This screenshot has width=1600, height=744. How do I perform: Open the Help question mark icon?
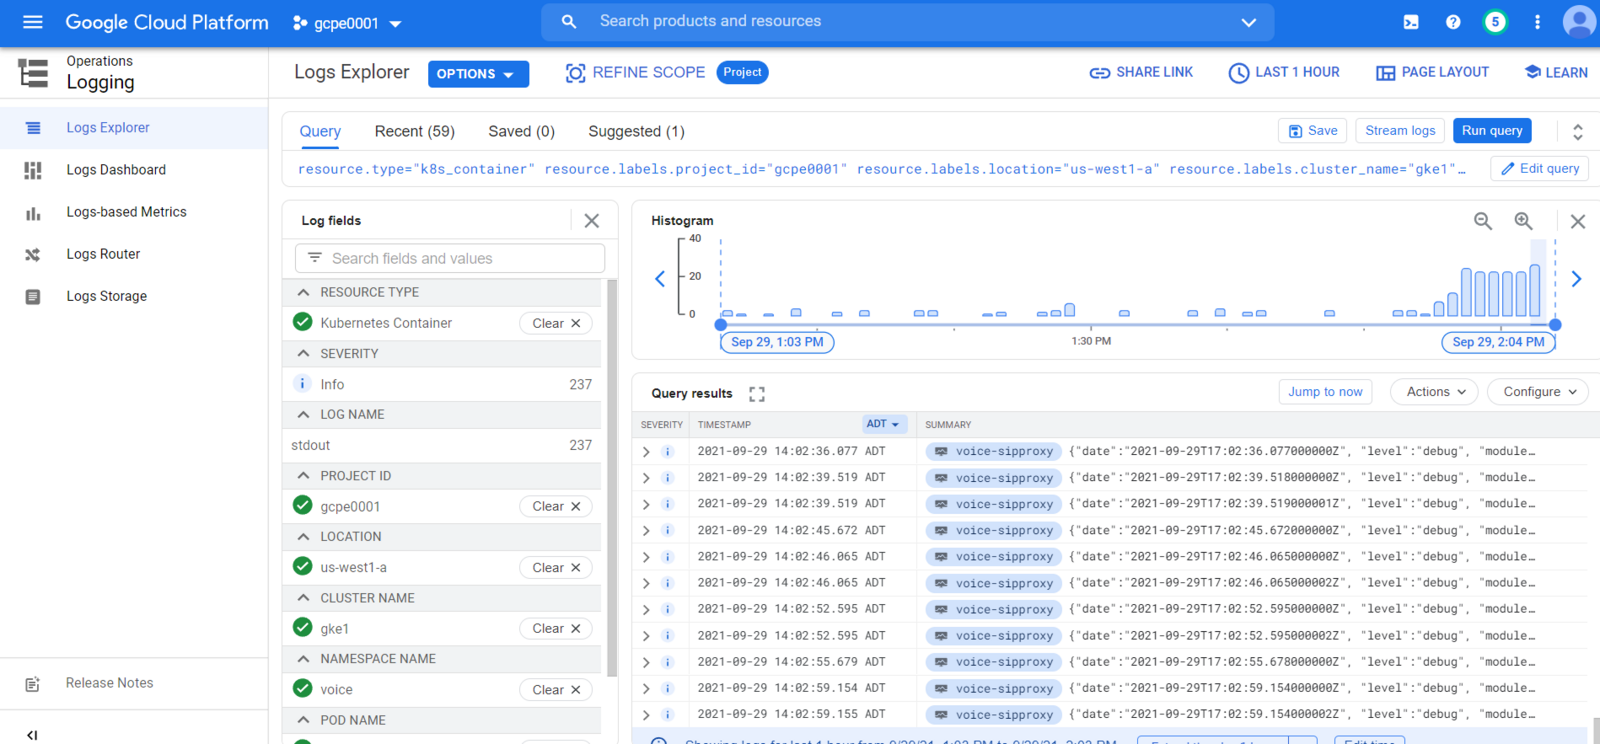coord(1453,22)
